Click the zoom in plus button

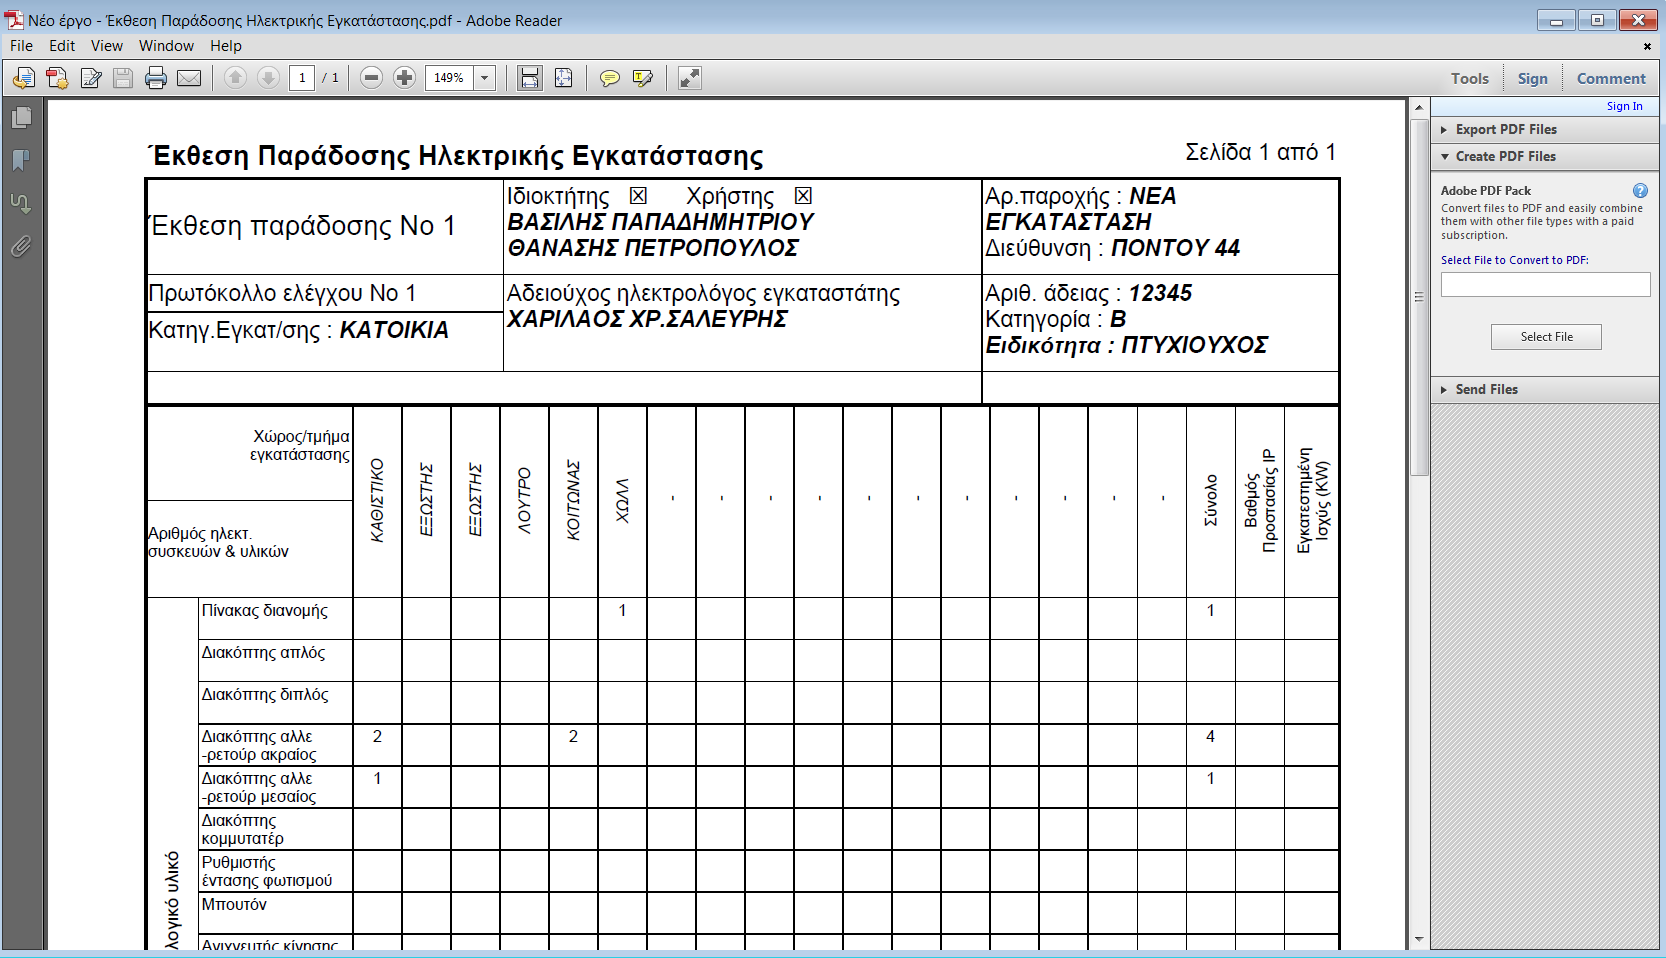(x=404, y=78)
